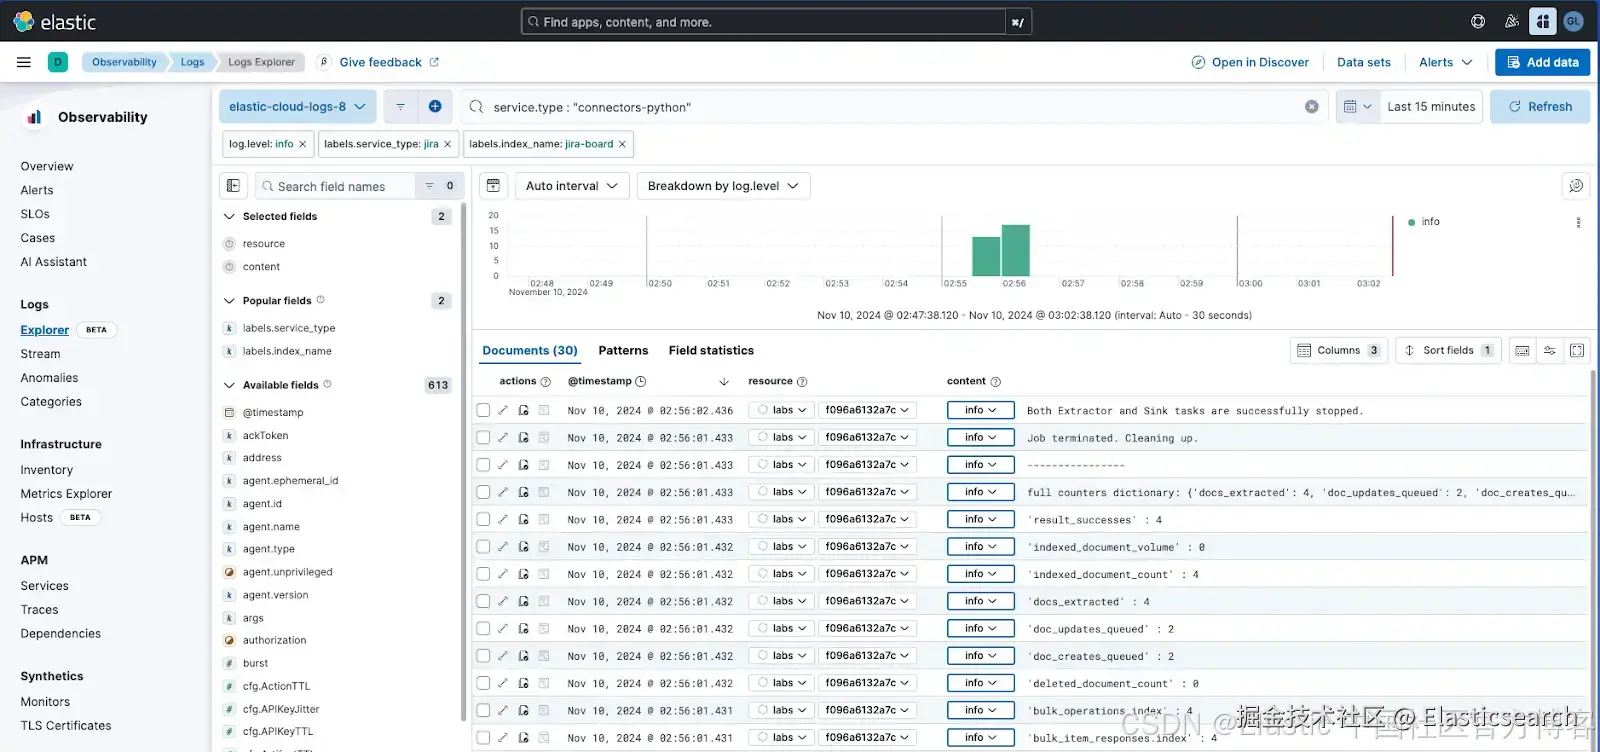The height and width of the screenshot is (752, 1600).
Task: Open display options for the table
Action: 1549,351
